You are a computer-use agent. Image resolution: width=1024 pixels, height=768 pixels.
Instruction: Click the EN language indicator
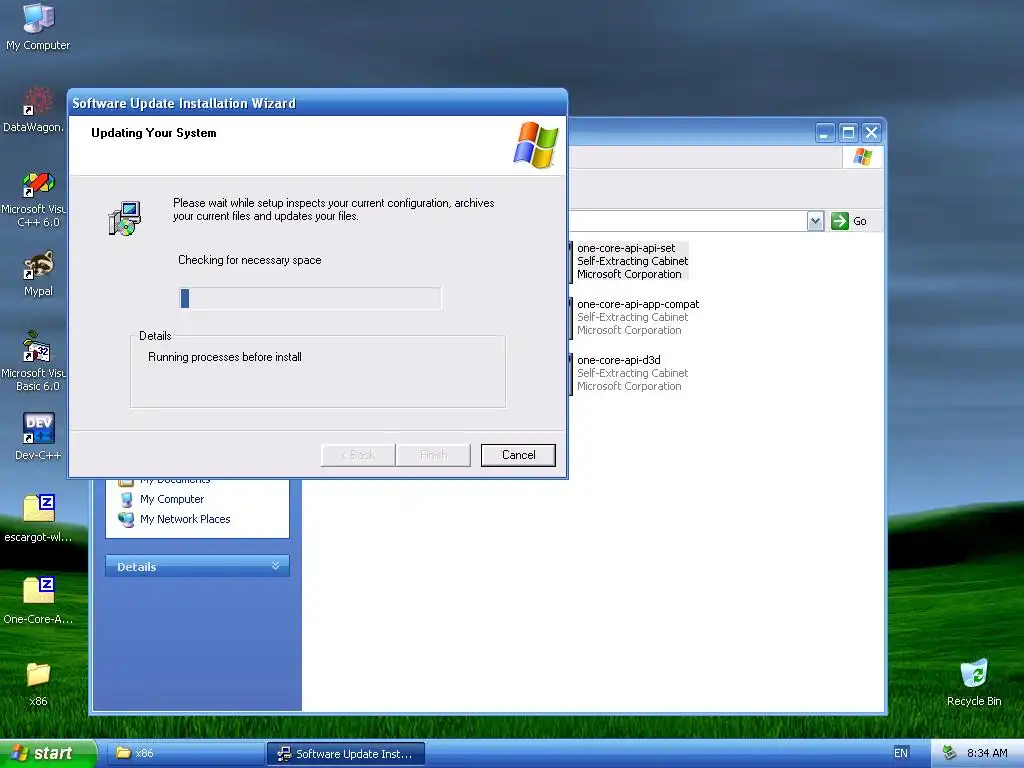tap(901, 753)
